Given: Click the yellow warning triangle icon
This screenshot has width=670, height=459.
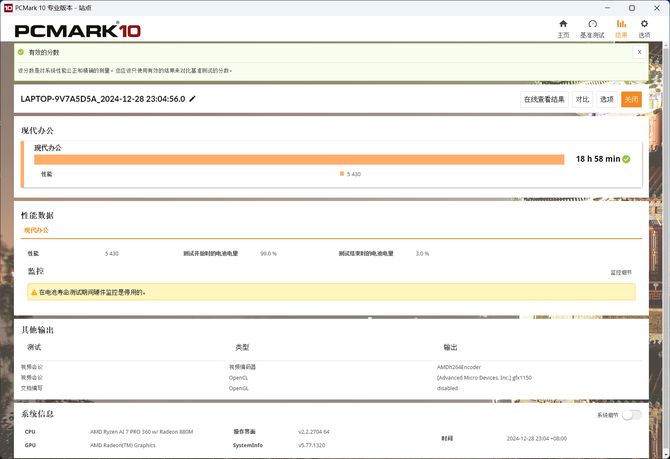Looking at the screenshot, I should tap(34, 292).
